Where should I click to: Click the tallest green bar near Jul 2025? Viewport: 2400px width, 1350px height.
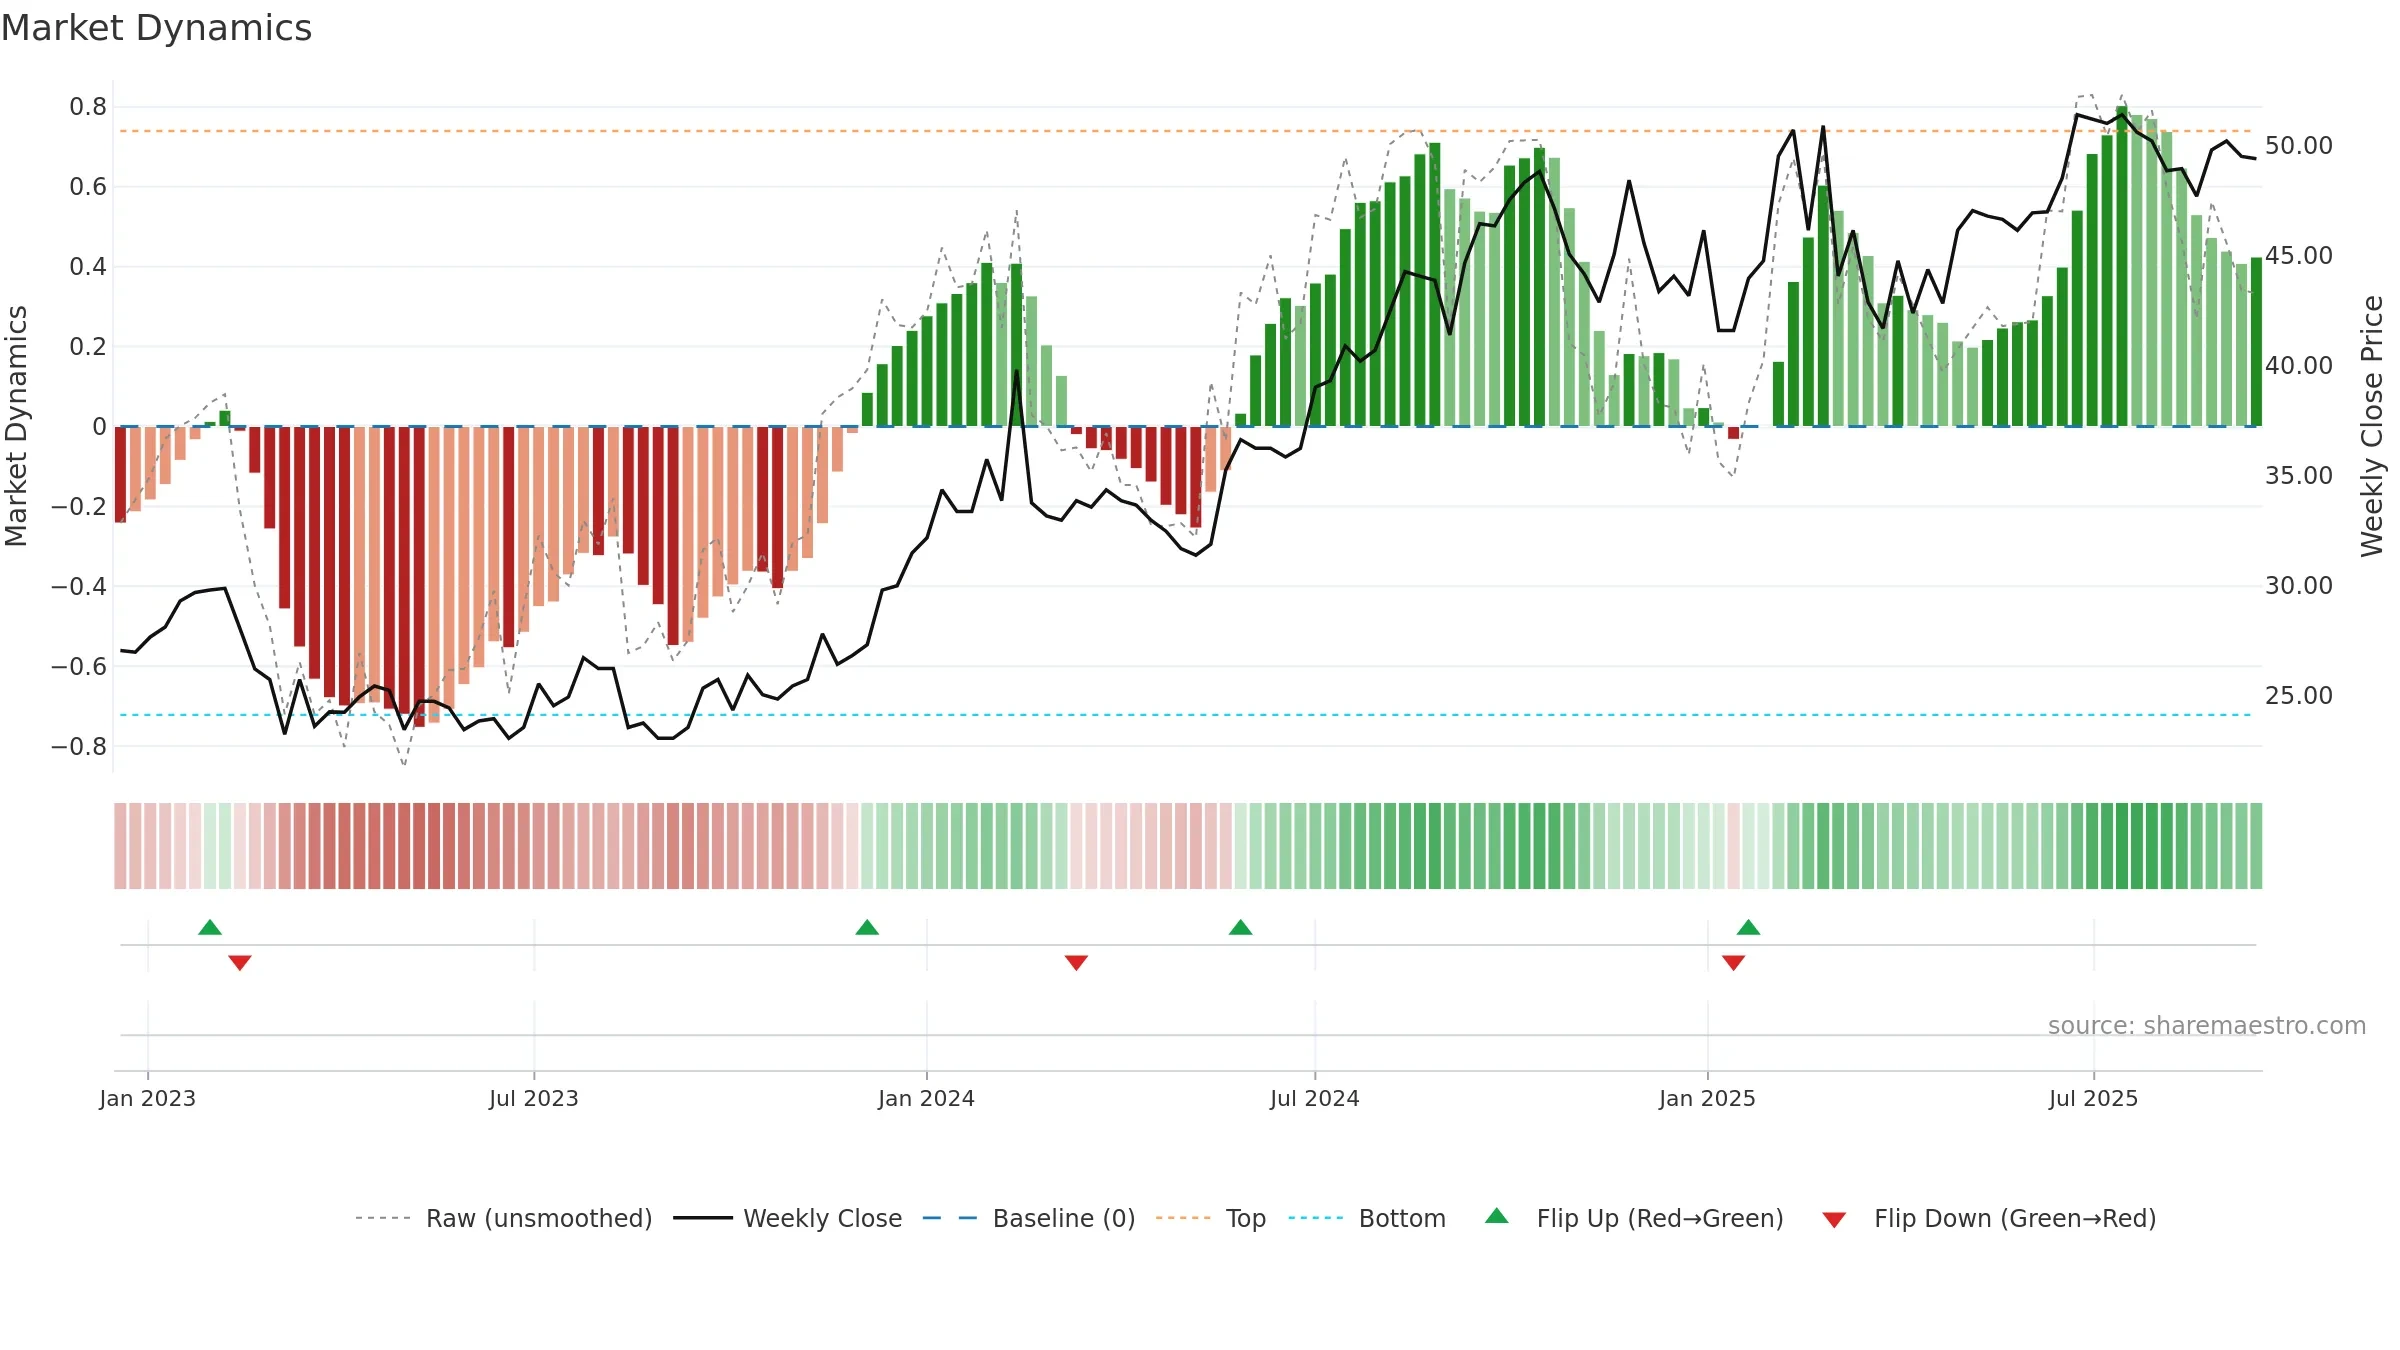2121,266
